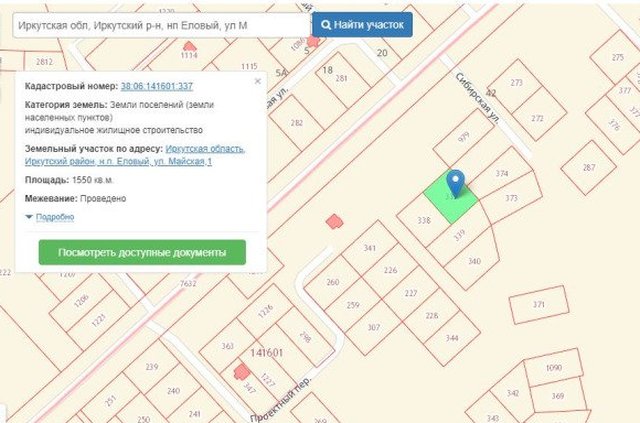
Task: Select parcel 287 on the map
Action: click(x=589, y=167)
